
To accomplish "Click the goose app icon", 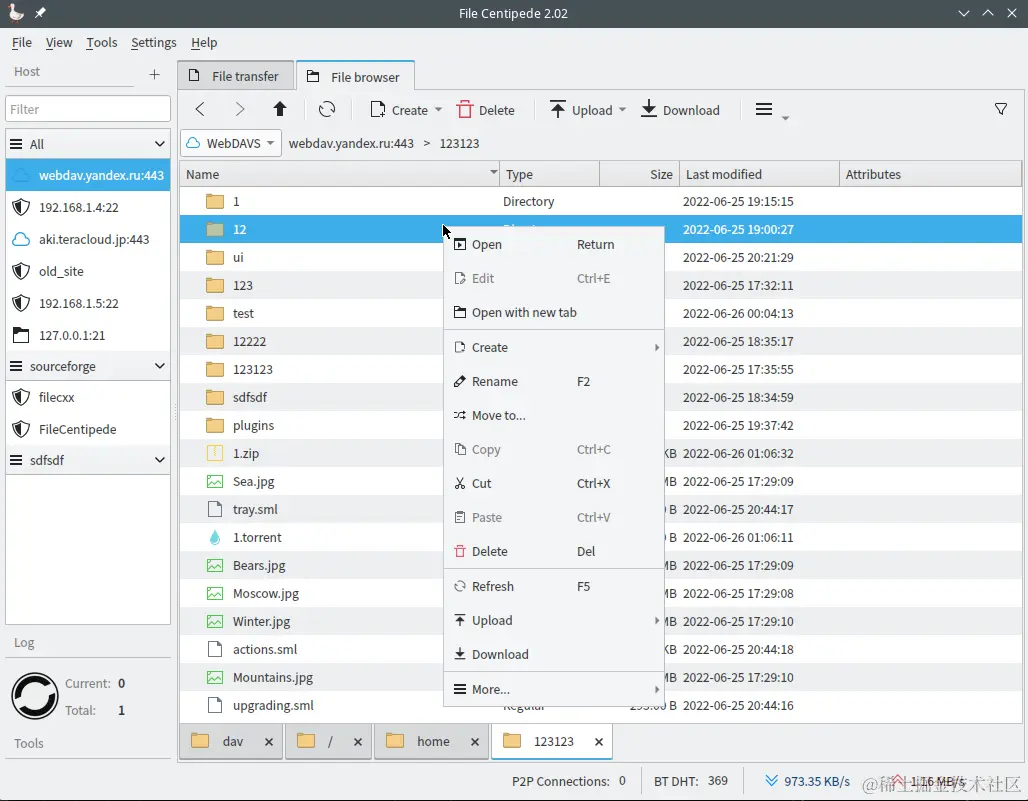I will coord(16,12).
